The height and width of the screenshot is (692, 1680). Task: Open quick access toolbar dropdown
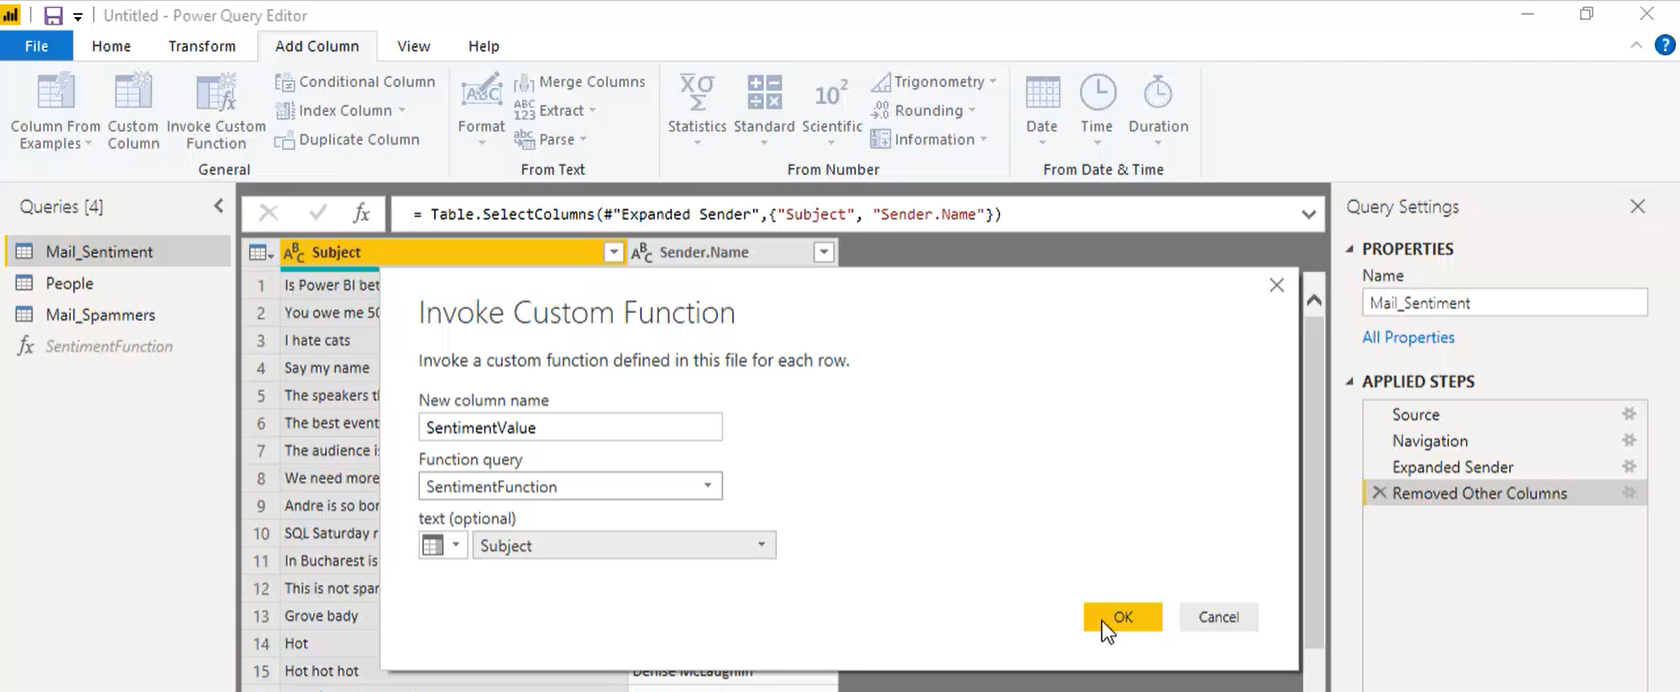point(78,16)
